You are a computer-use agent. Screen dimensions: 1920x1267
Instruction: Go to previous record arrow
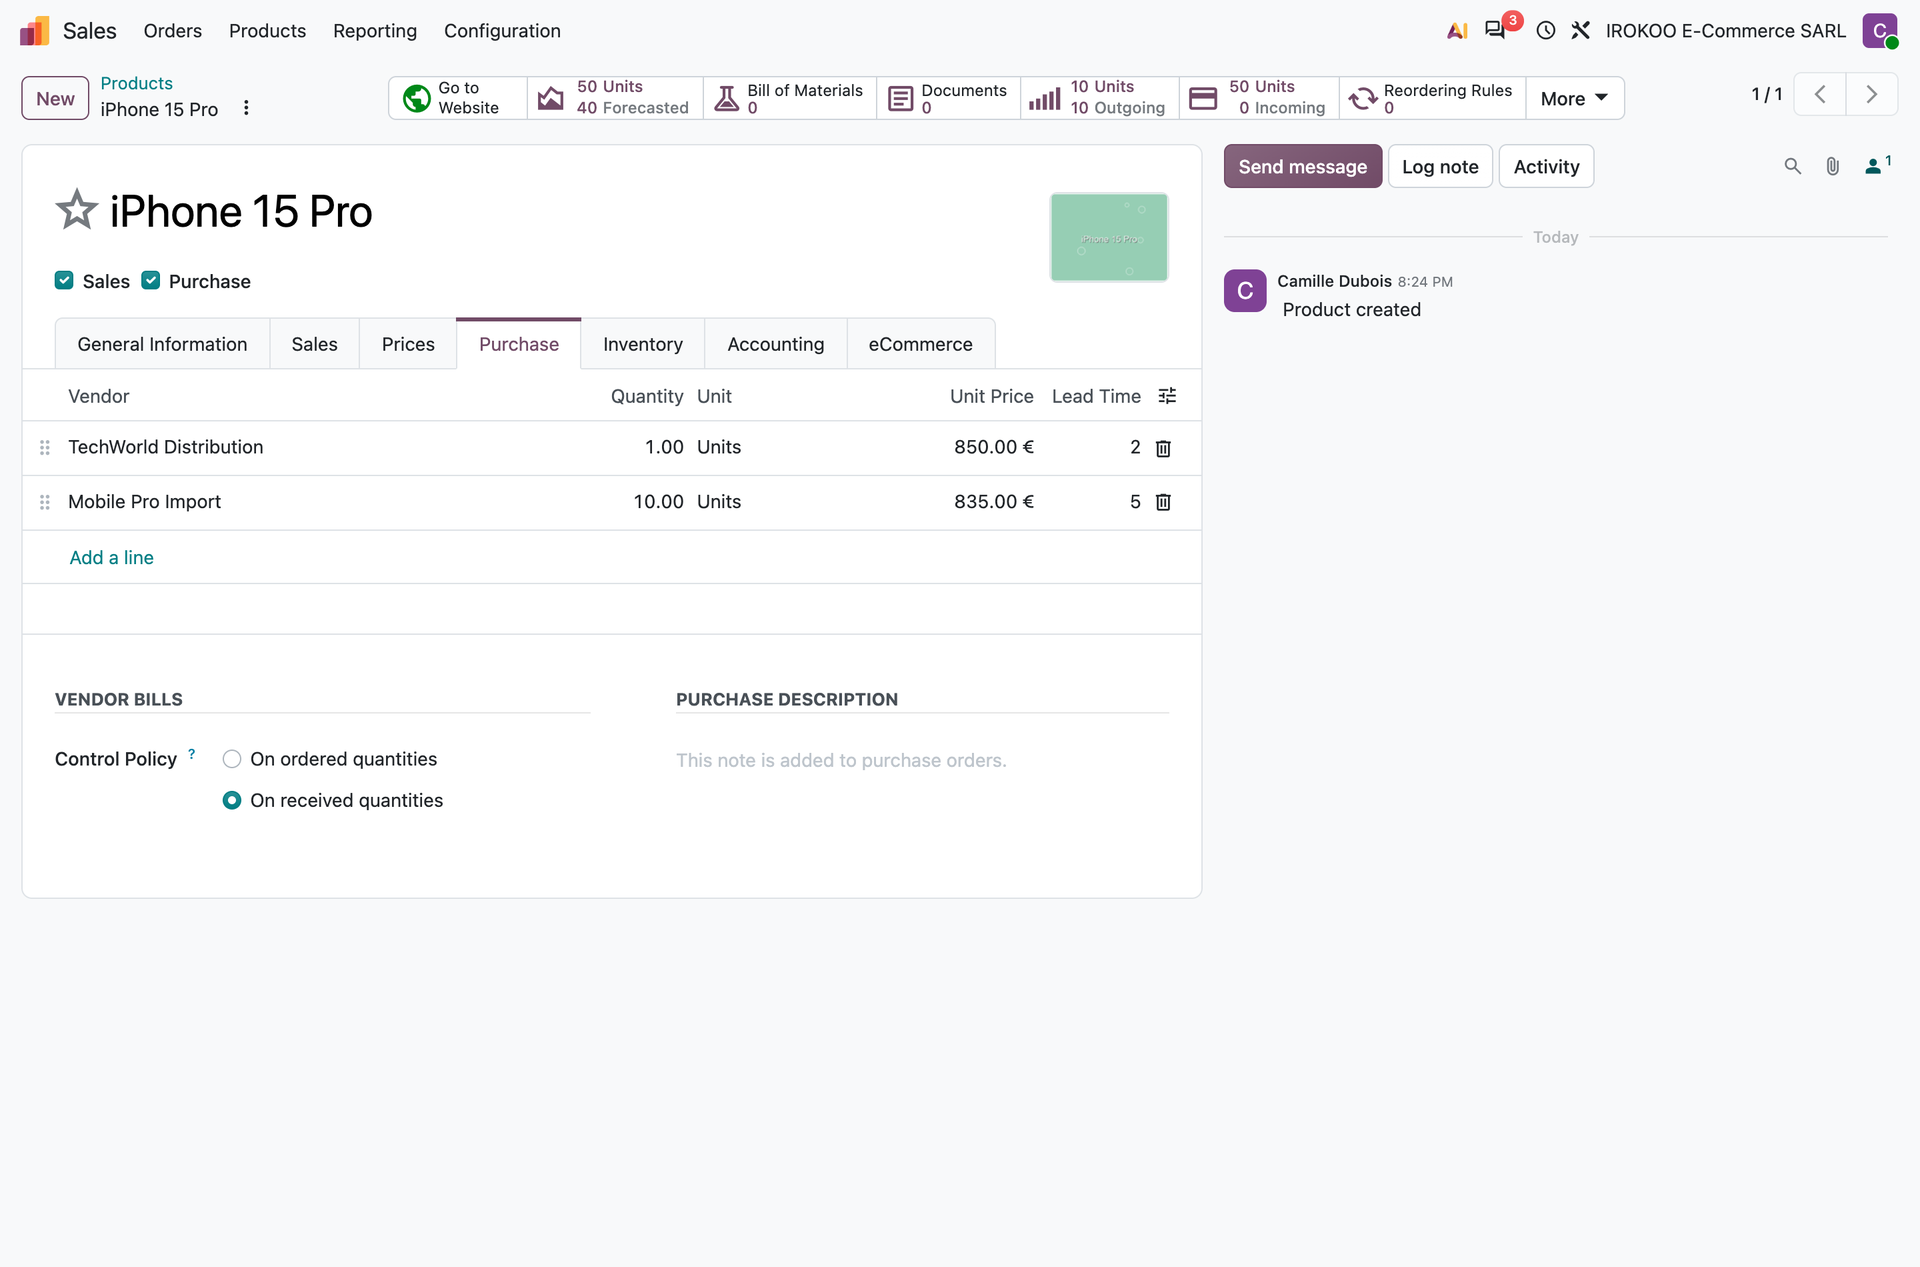coord(1820,95)
